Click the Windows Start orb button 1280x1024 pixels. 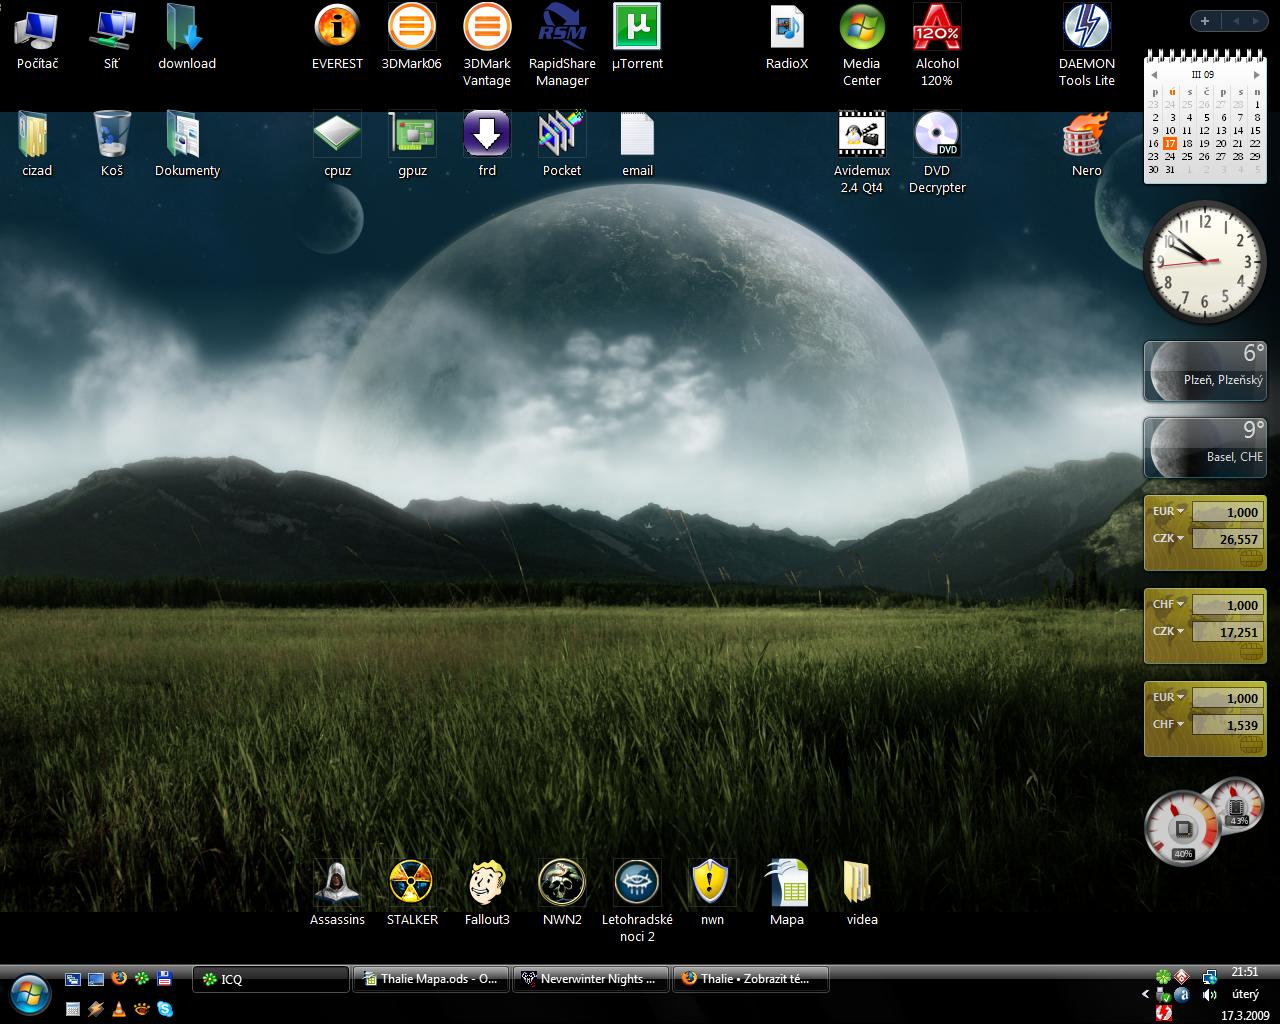[29, 993]
